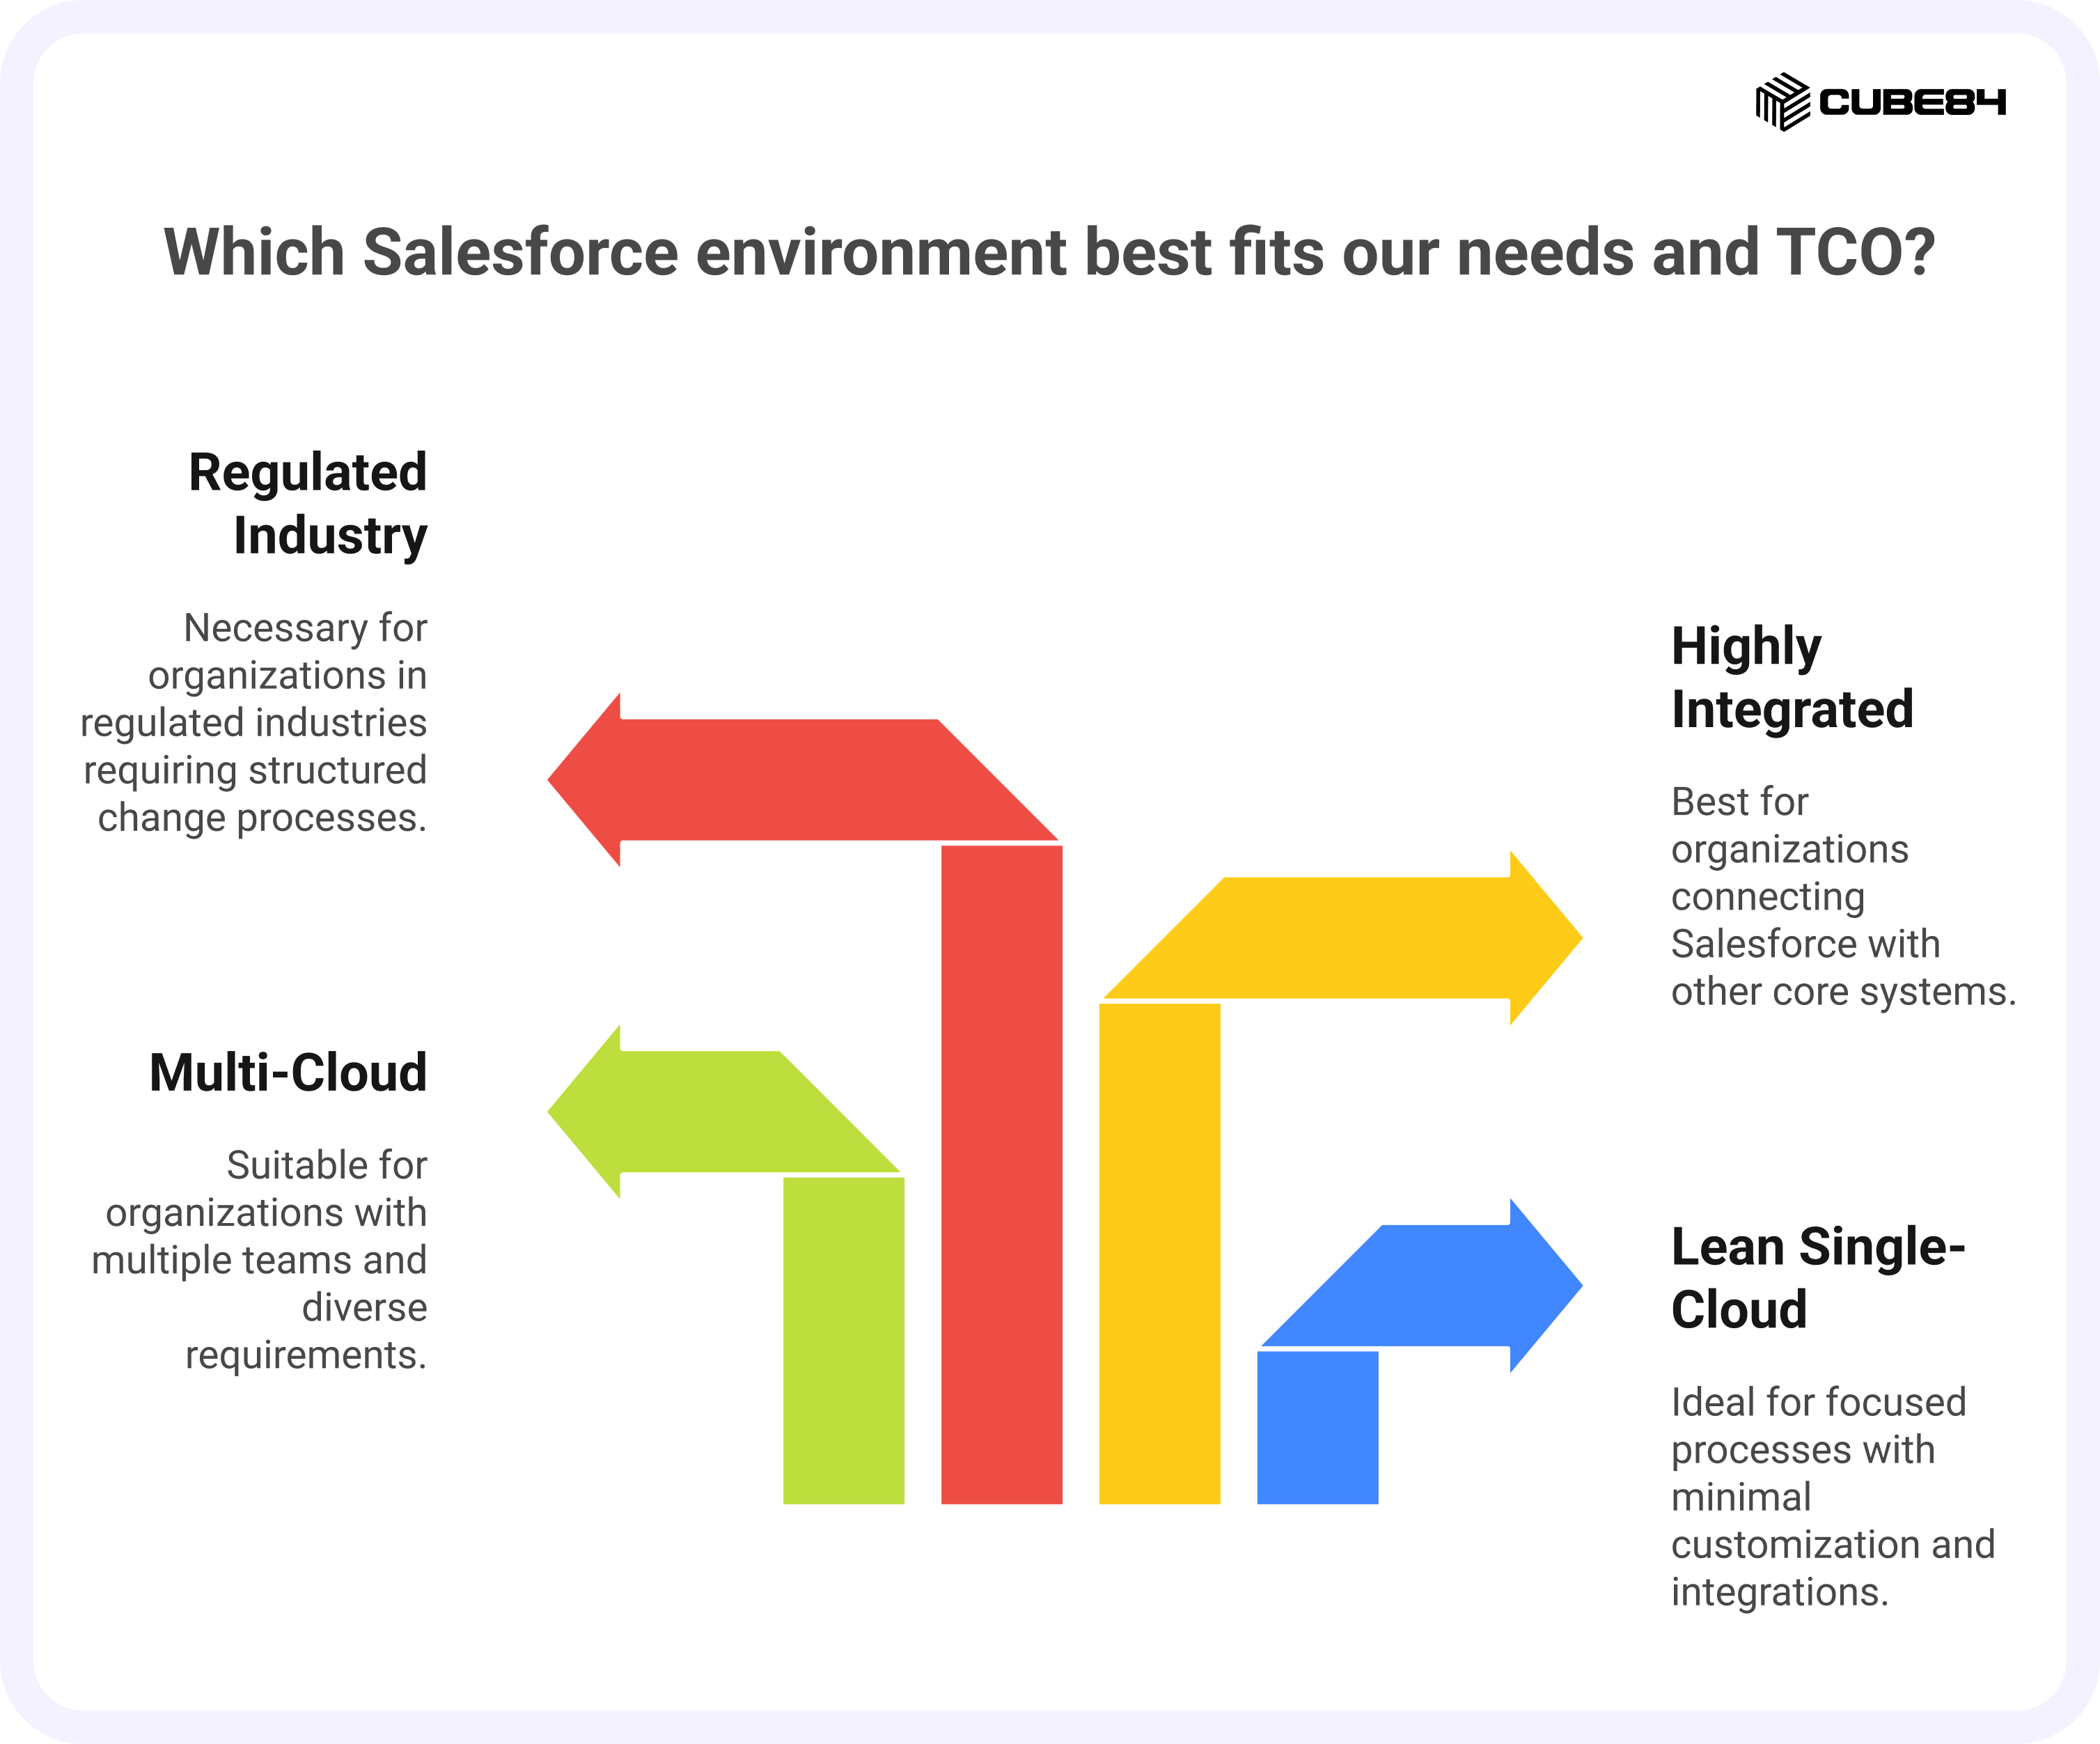The height and width of the screenshot is (1744, 2100).
Task: Click the CUBE84 logo
Action: click(1880, 102)
